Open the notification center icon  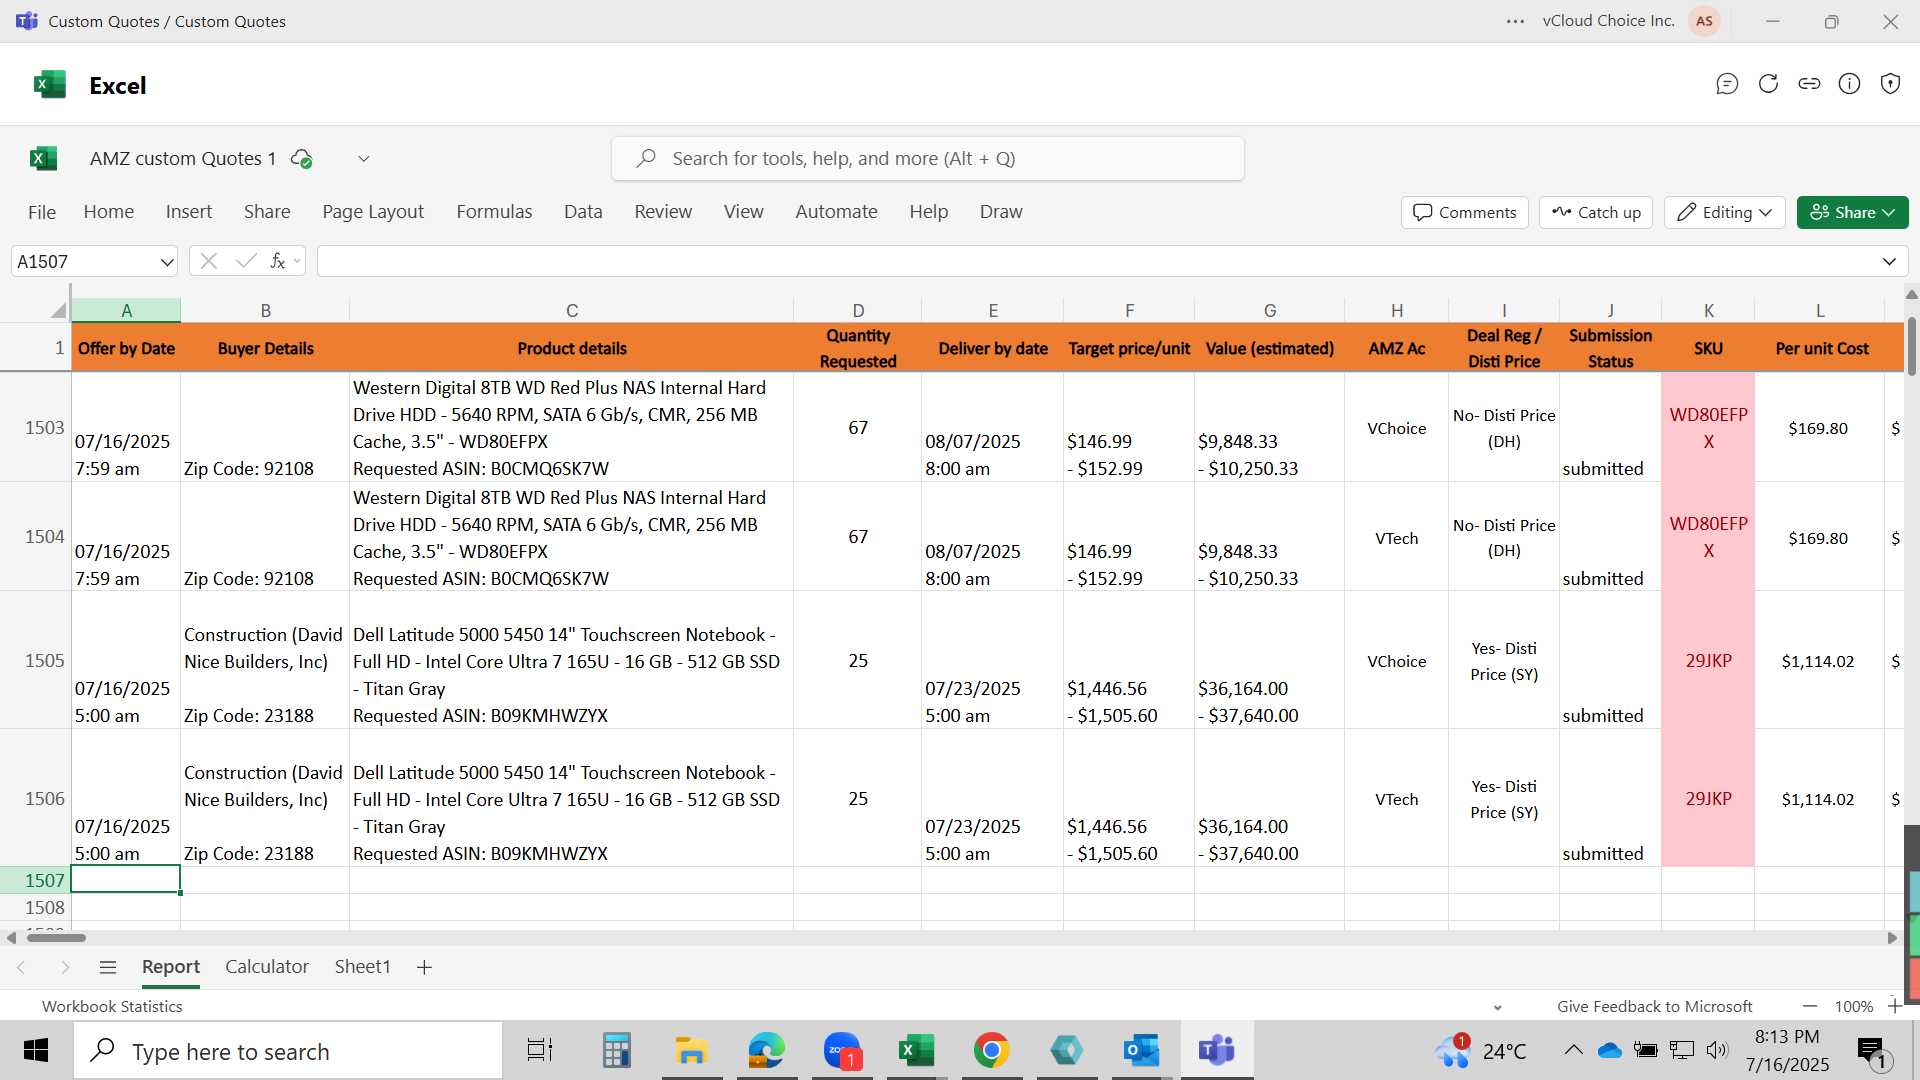click(1871, 1051)
